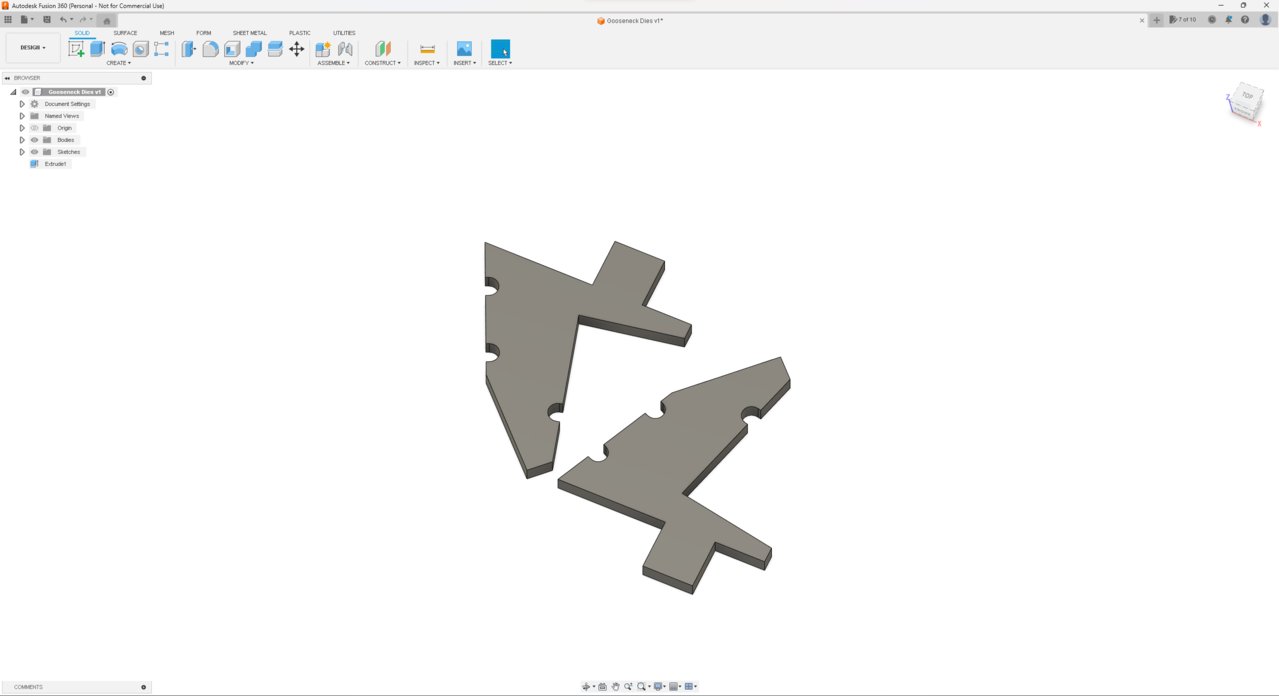Open the File menu icon
The width and height of the screenshot is (1279, 696).
point(26,19)
